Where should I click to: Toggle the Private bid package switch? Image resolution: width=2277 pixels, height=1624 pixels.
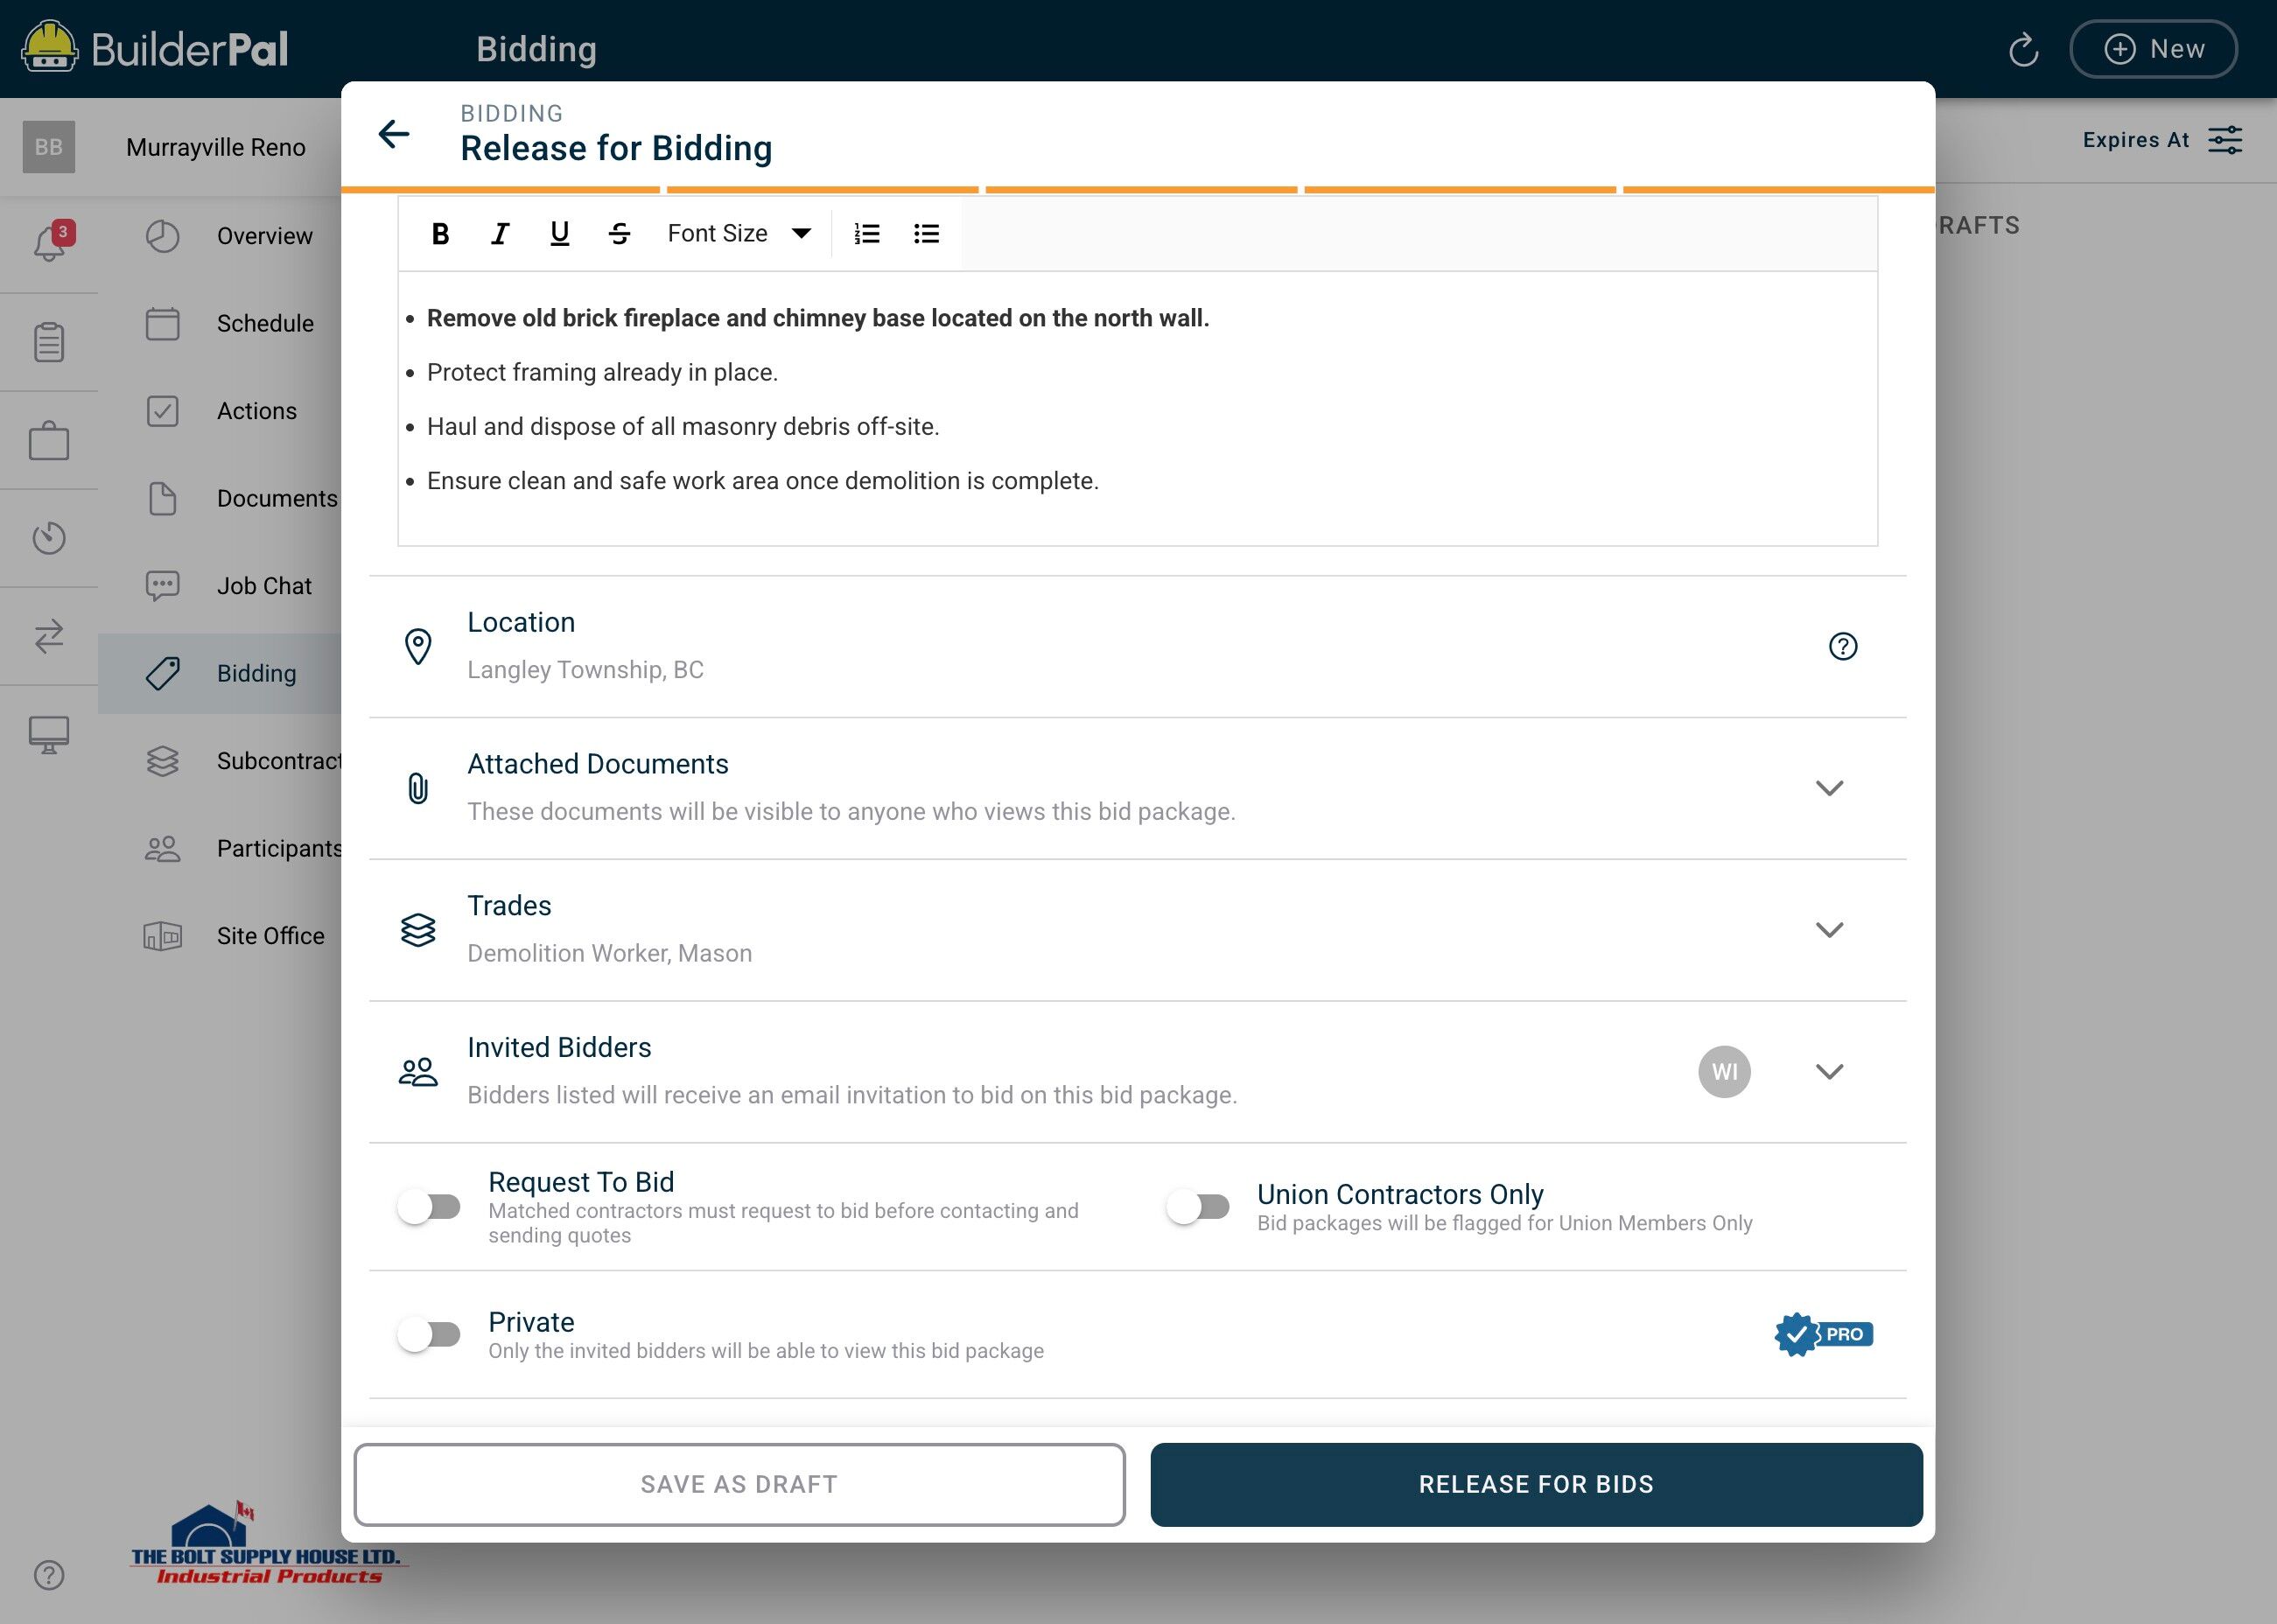429,1334
